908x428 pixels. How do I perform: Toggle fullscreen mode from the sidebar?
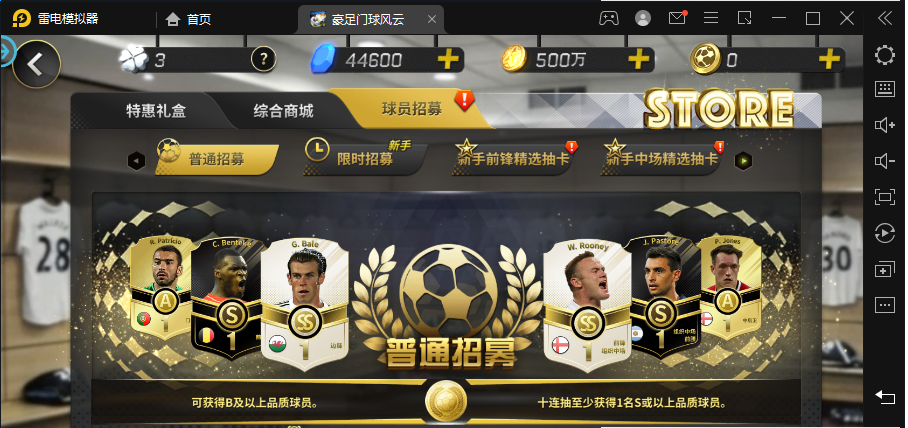click(x=885, y=197)
